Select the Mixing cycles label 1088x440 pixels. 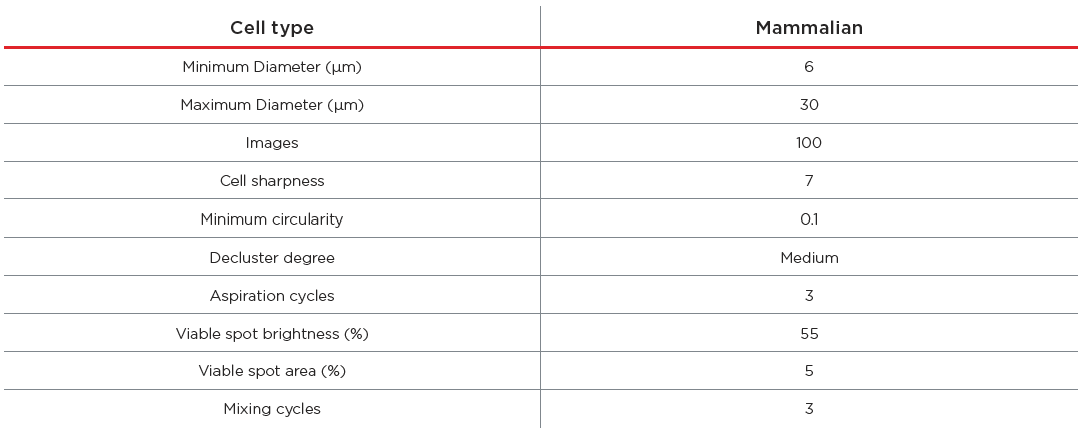(272, 409)
